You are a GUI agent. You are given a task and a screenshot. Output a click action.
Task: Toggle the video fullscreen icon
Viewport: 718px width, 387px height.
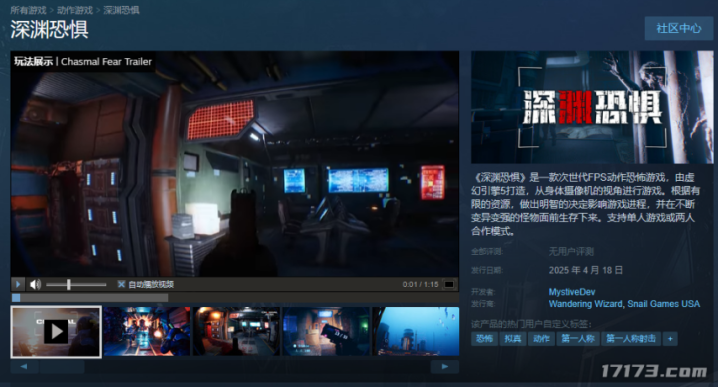(x=449, y=284)
